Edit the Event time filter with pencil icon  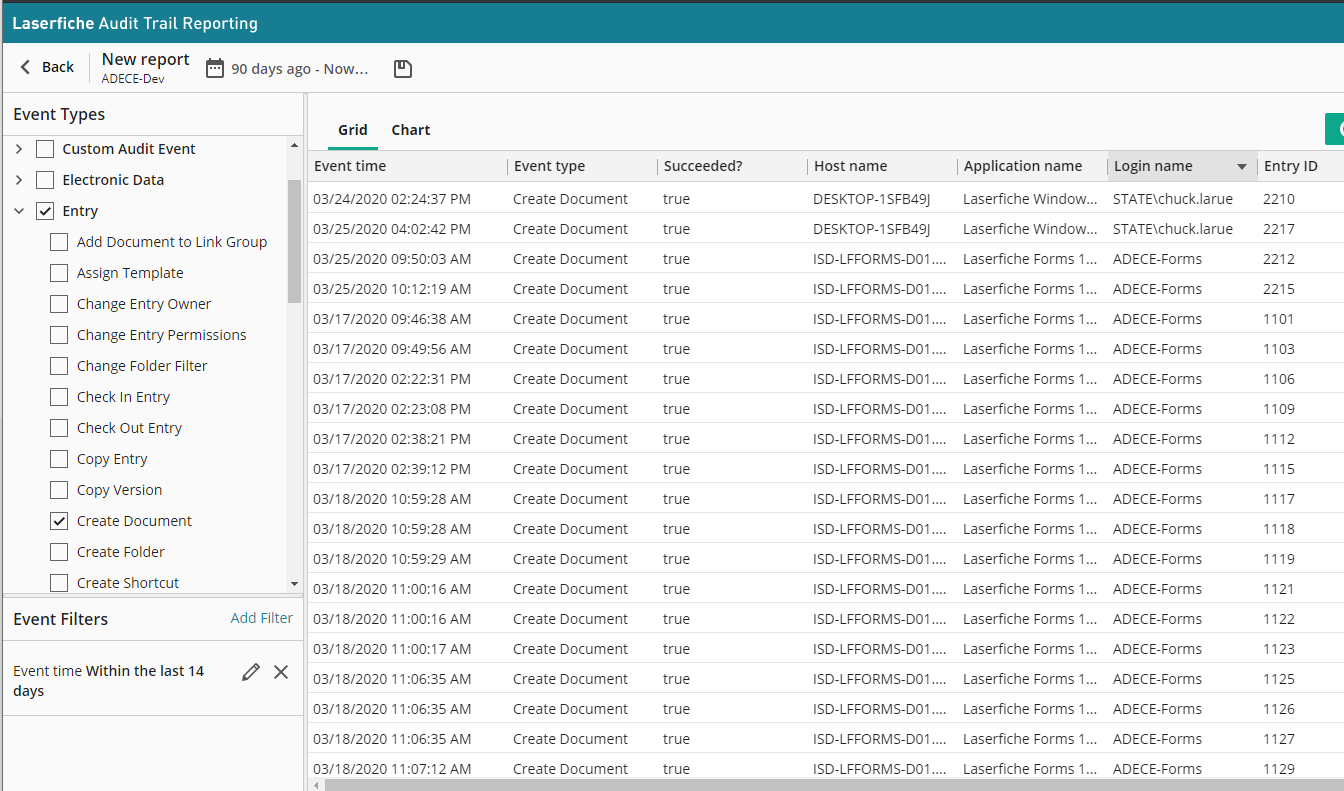[x=251, y=672]
